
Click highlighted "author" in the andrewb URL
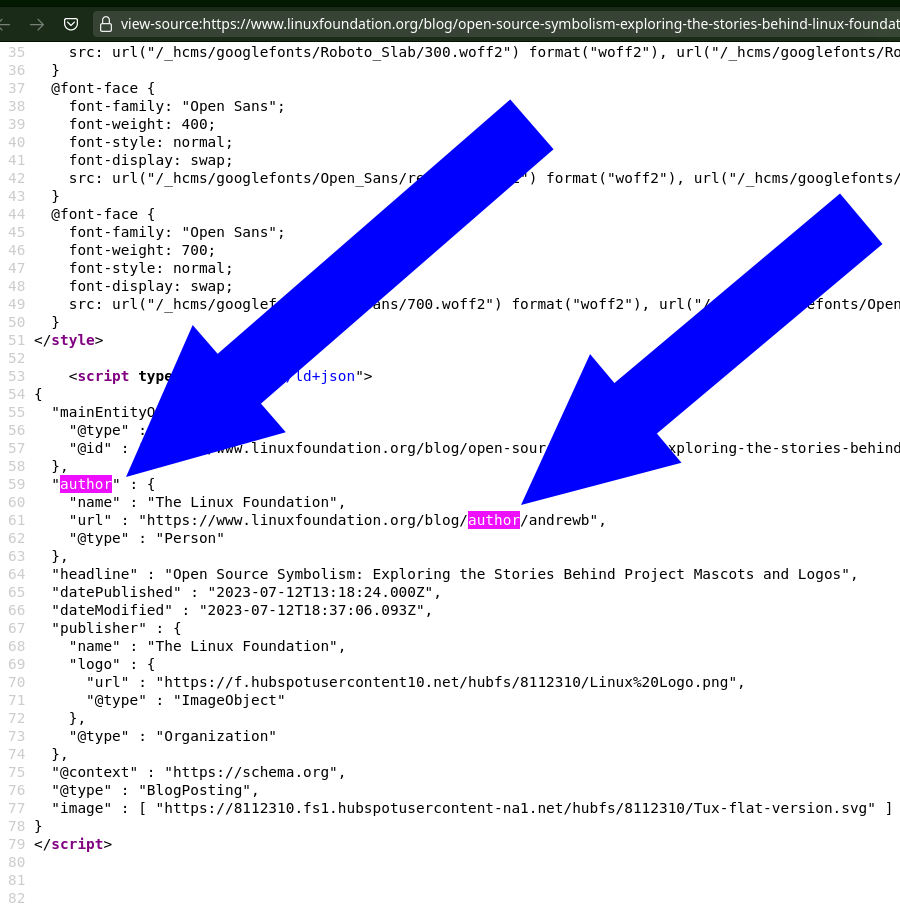493,520
